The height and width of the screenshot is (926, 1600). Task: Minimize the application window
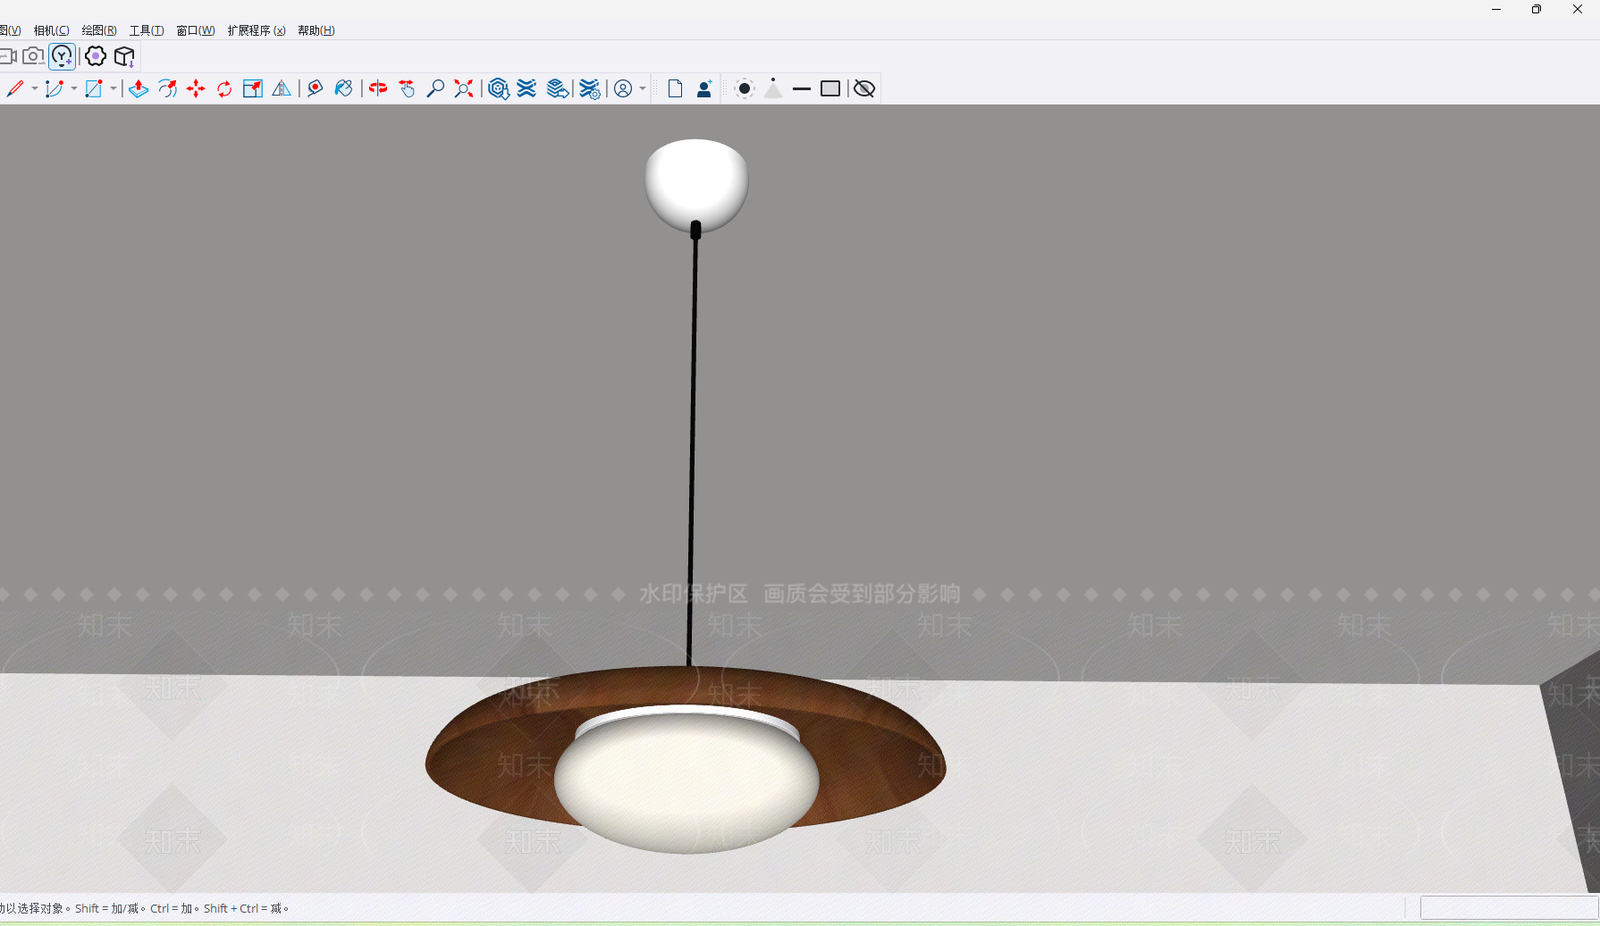tap(1496, 10)
